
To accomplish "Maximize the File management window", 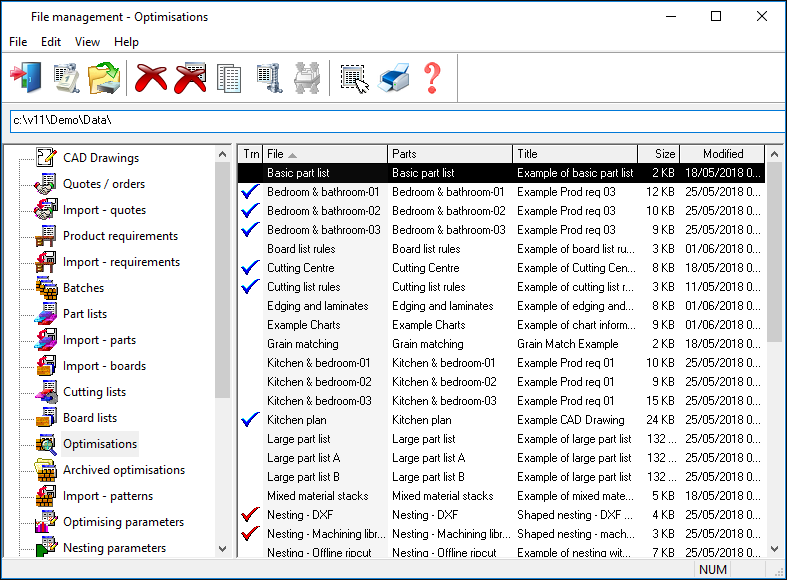I will tap(716, 17).
